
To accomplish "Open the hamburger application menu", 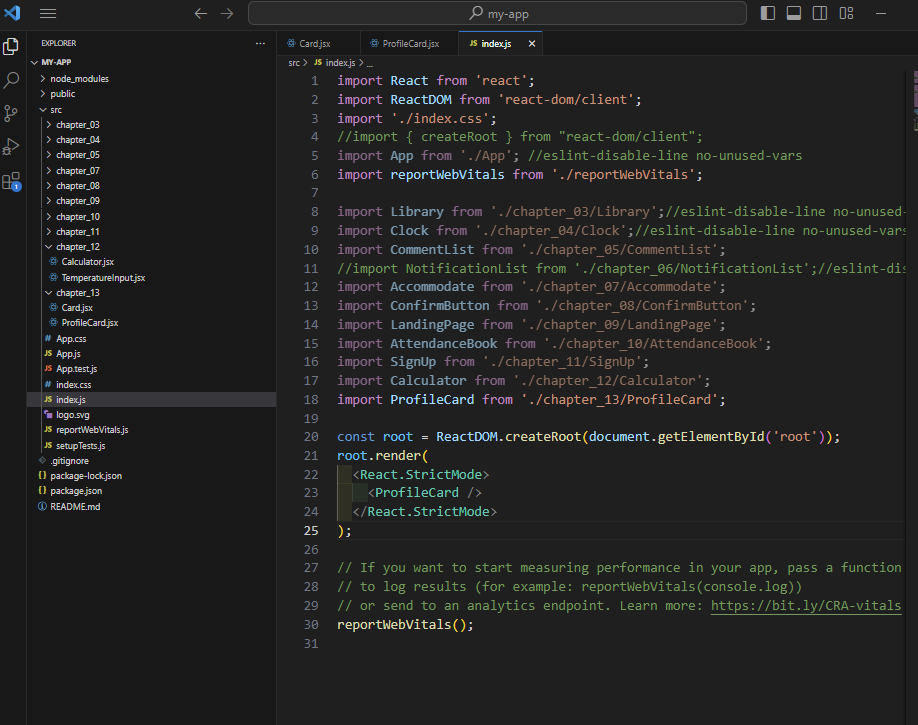I will (x=48, y=13).
